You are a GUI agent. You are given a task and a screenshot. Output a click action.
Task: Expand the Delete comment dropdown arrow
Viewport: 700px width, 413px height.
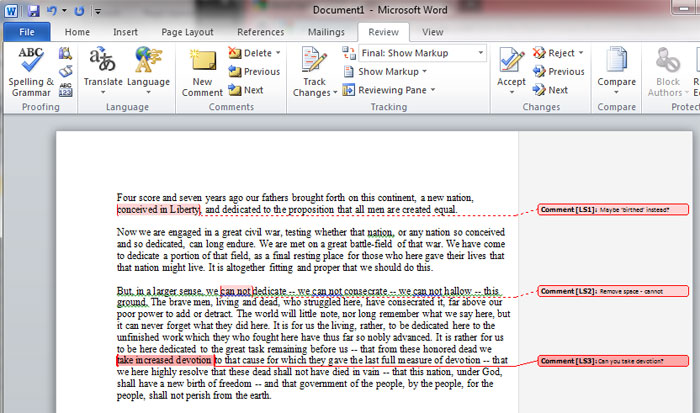tap(278, 53)
